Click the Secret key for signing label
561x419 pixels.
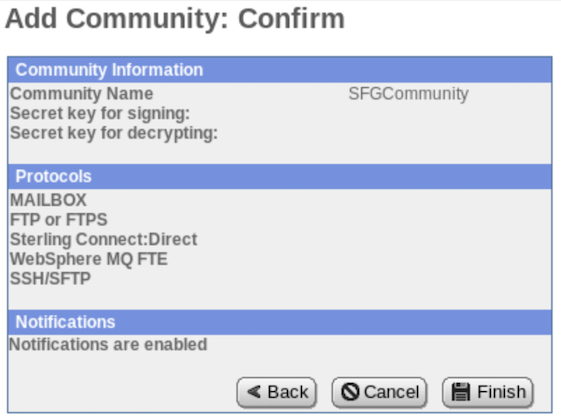pyautogui.click(x=100, y=114)
